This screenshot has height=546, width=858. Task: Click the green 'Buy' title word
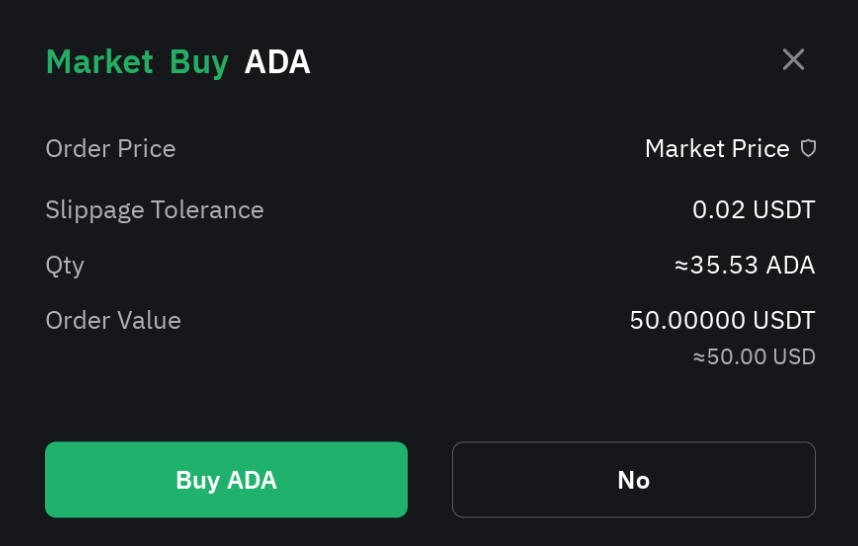(199, 62)
